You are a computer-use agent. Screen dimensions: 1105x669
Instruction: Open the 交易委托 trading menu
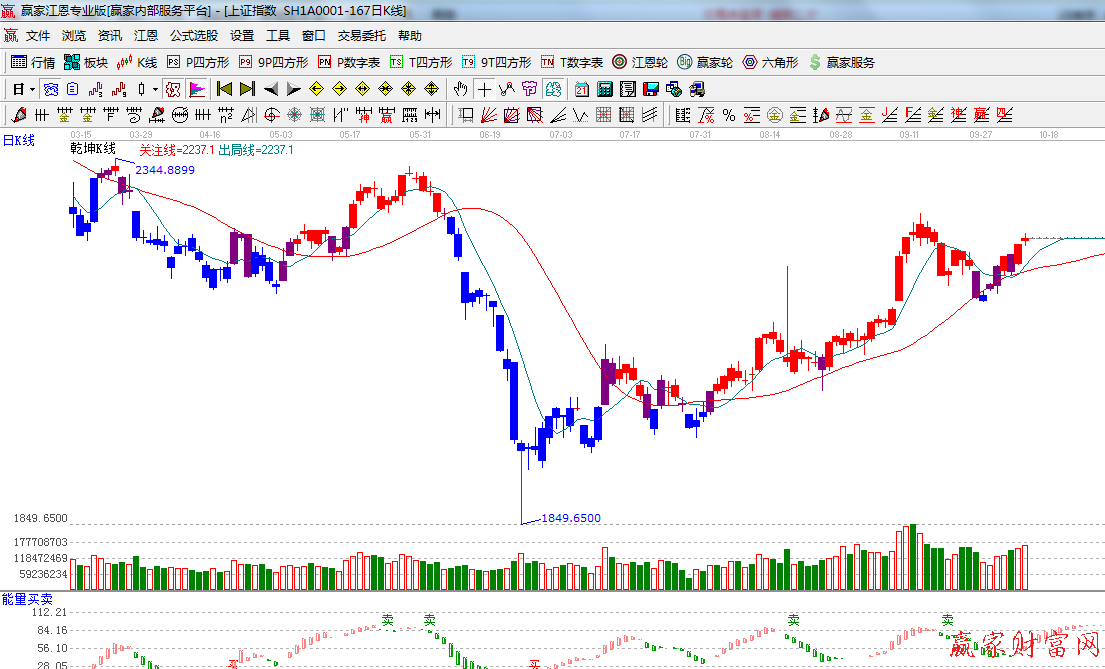tap(361, 35)
